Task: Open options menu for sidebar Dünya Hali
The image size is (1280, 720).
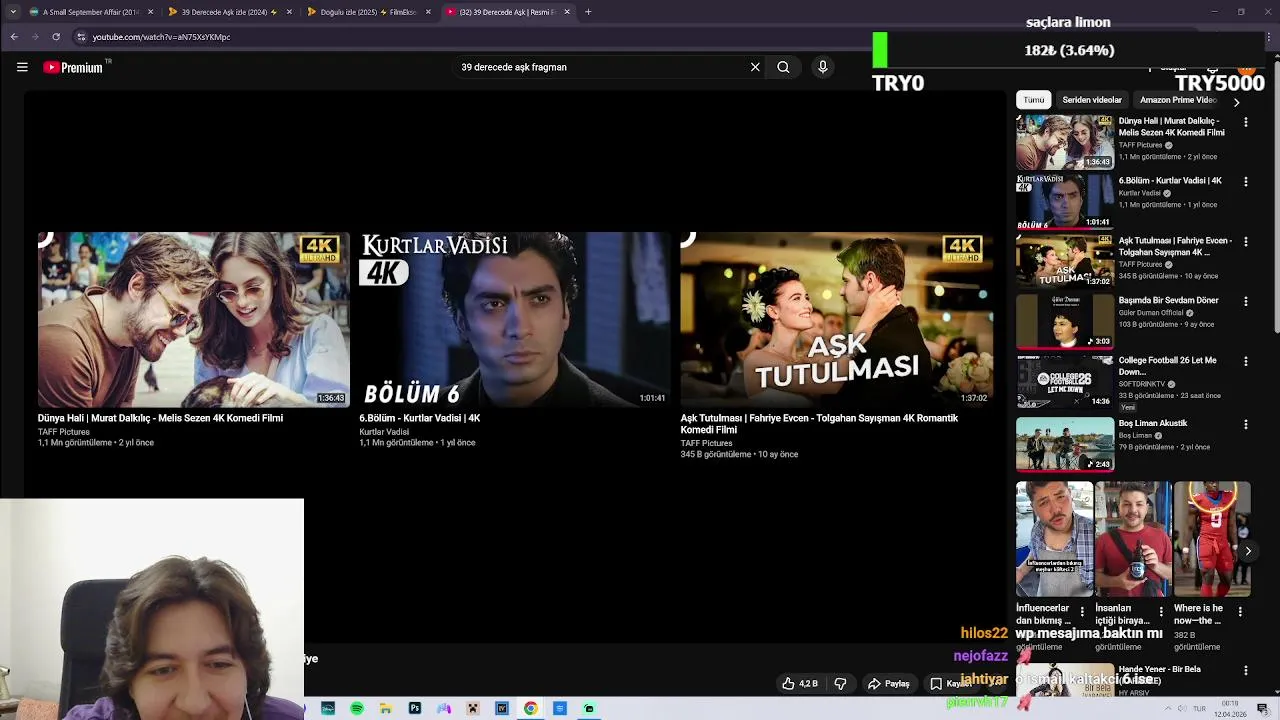Action: [1246, 122]
